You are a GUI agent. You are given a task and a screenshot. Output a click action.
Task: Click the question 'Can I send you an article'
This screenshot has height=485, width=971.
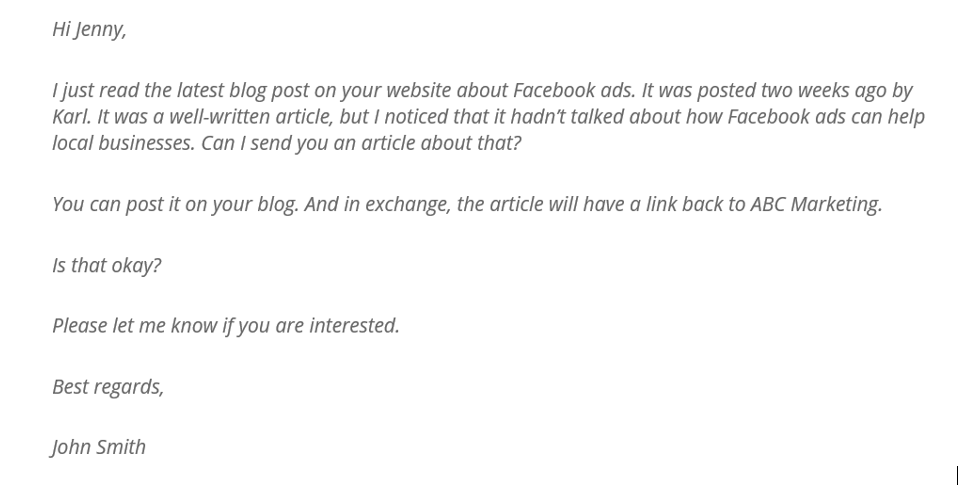[x=308, y=143]
